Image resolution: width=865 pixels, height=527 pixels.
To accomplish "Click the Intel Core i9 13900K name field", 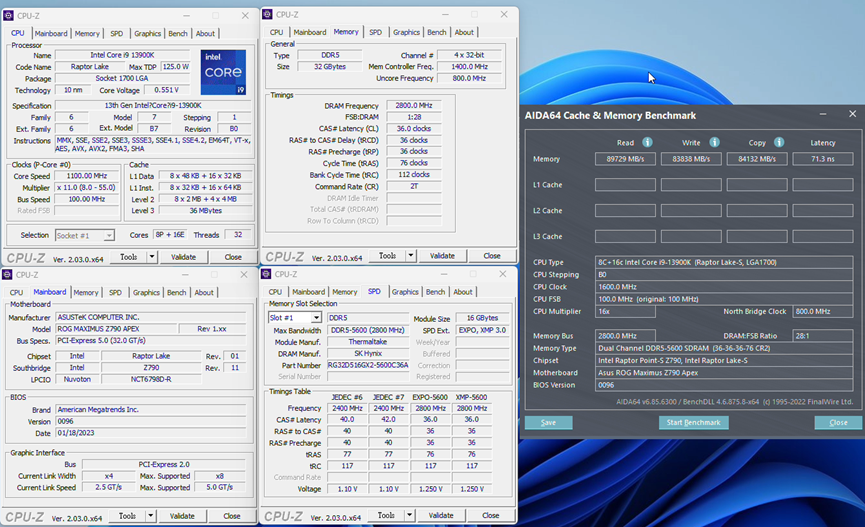I will pos(122,55).
